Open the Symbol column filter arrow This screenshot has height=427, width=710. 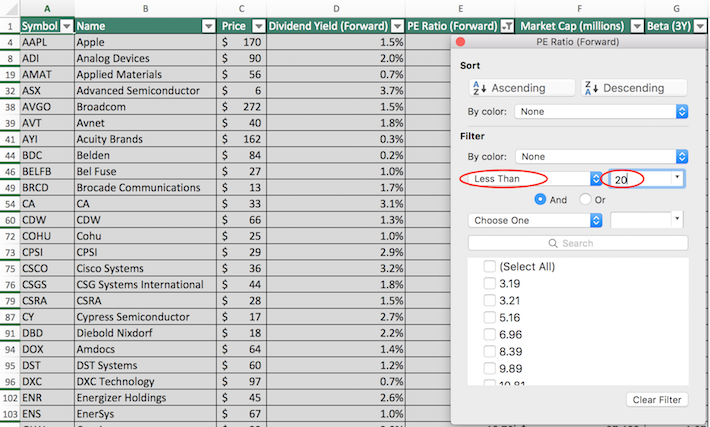pyautogui.click(x=66, y=26)
